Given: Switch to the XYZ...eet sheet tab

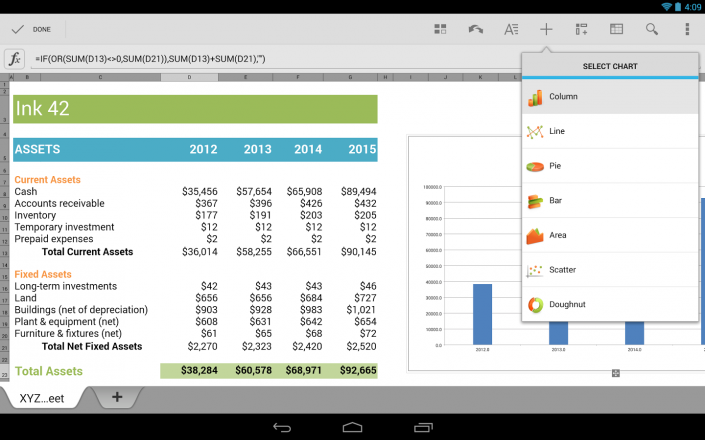Looking at the screenshot, I should click(x=42, y=398).
